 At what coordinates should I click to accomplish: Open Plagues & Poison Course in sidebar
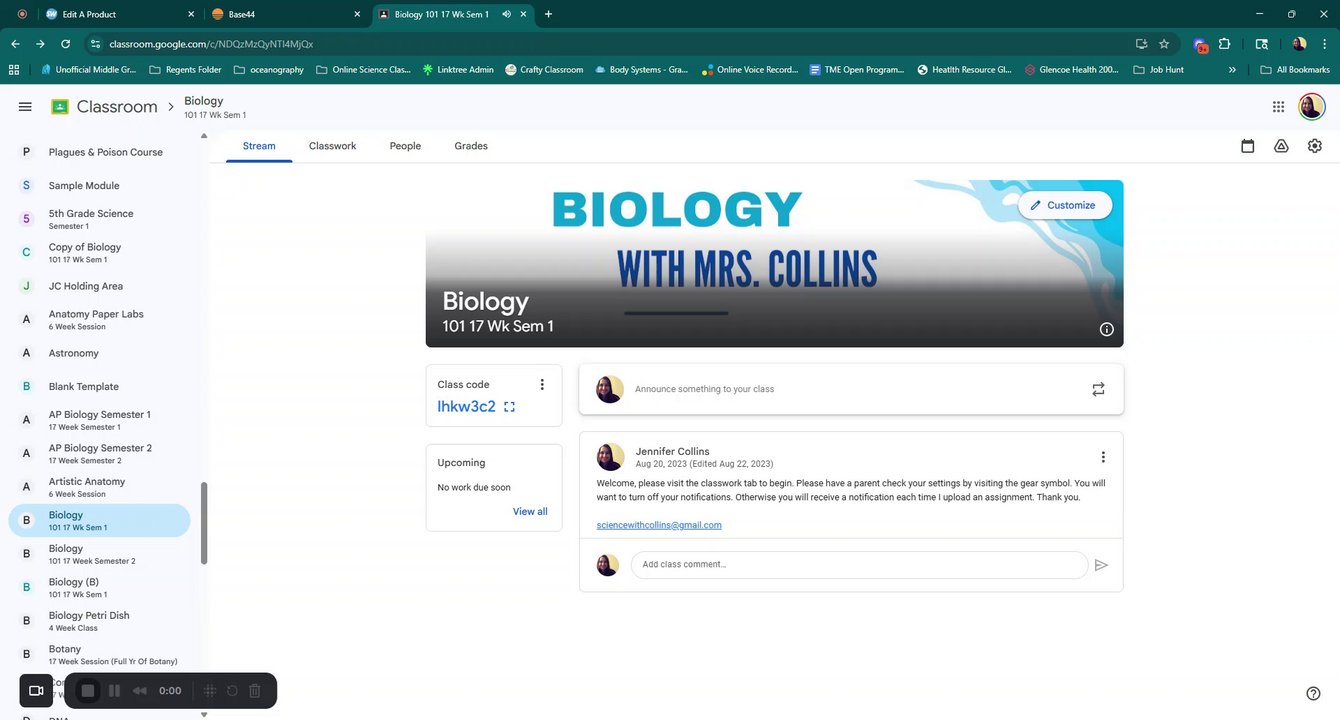pos(99,152)
